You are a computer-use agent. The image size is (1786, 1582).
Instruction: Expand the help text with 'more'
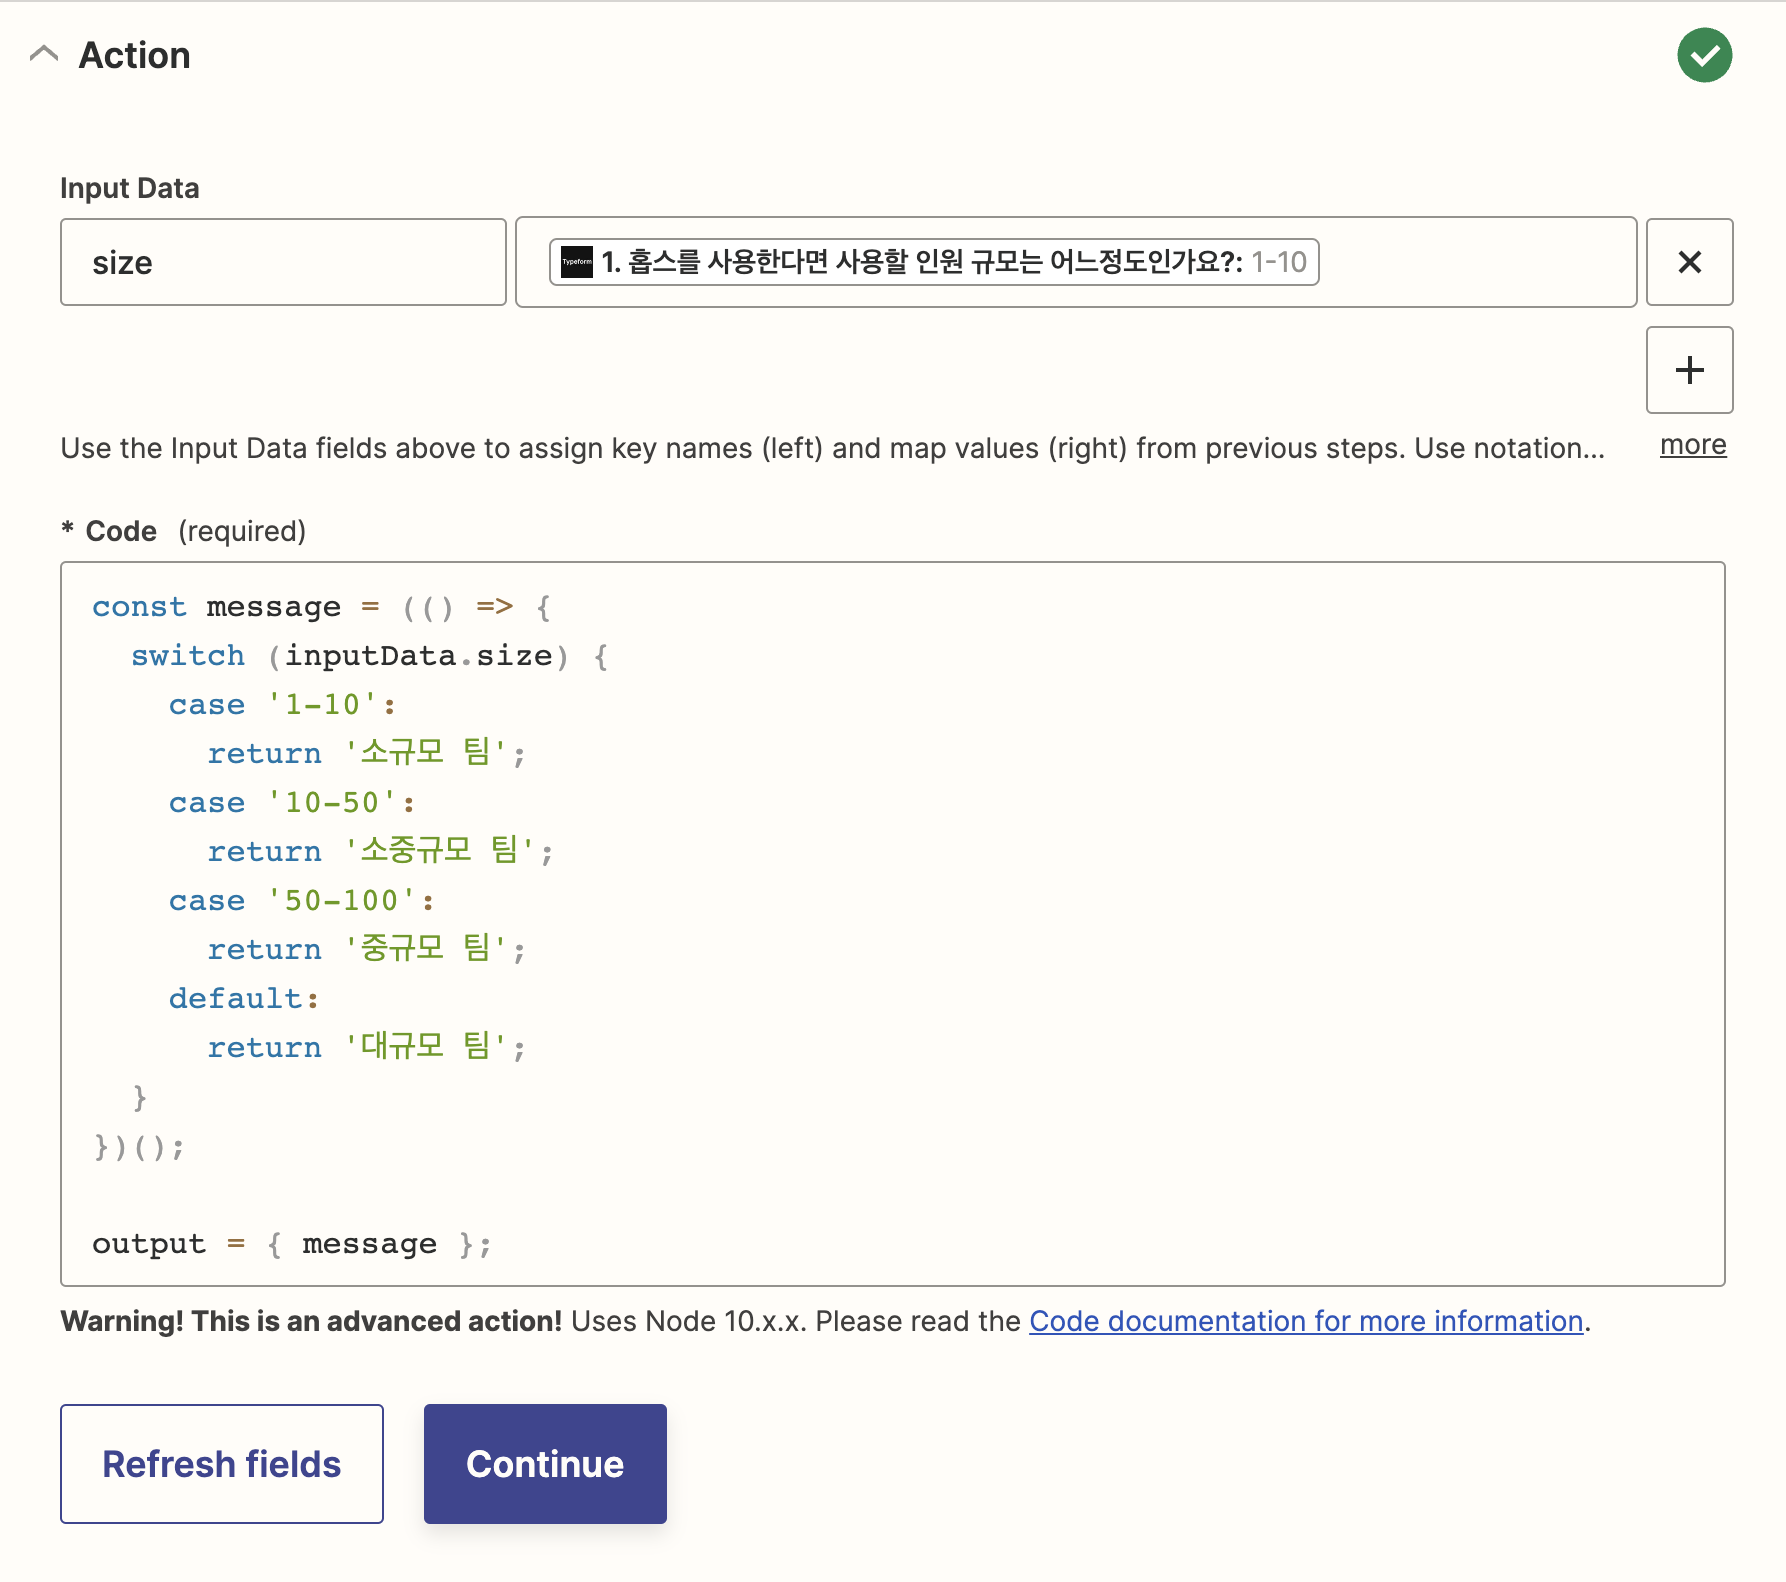point(1693,445)
